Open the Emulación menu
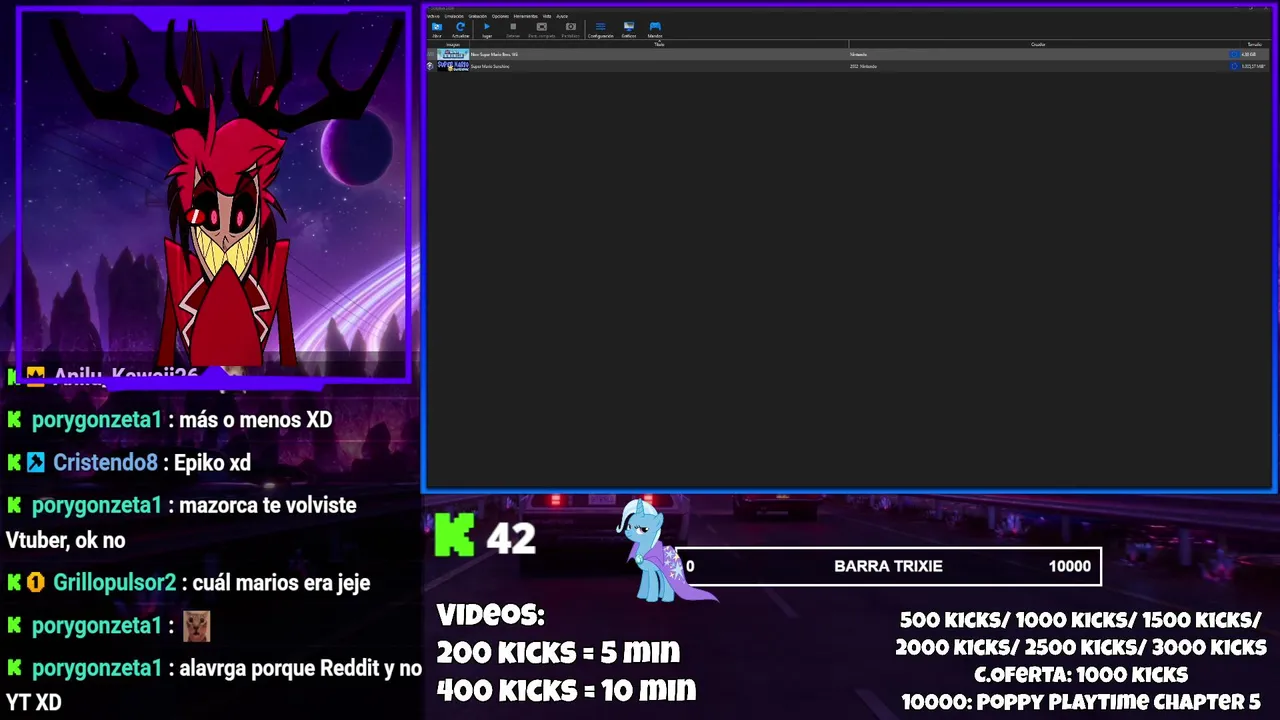Viewport: 1280px width, 720px height. click(454, 16)
